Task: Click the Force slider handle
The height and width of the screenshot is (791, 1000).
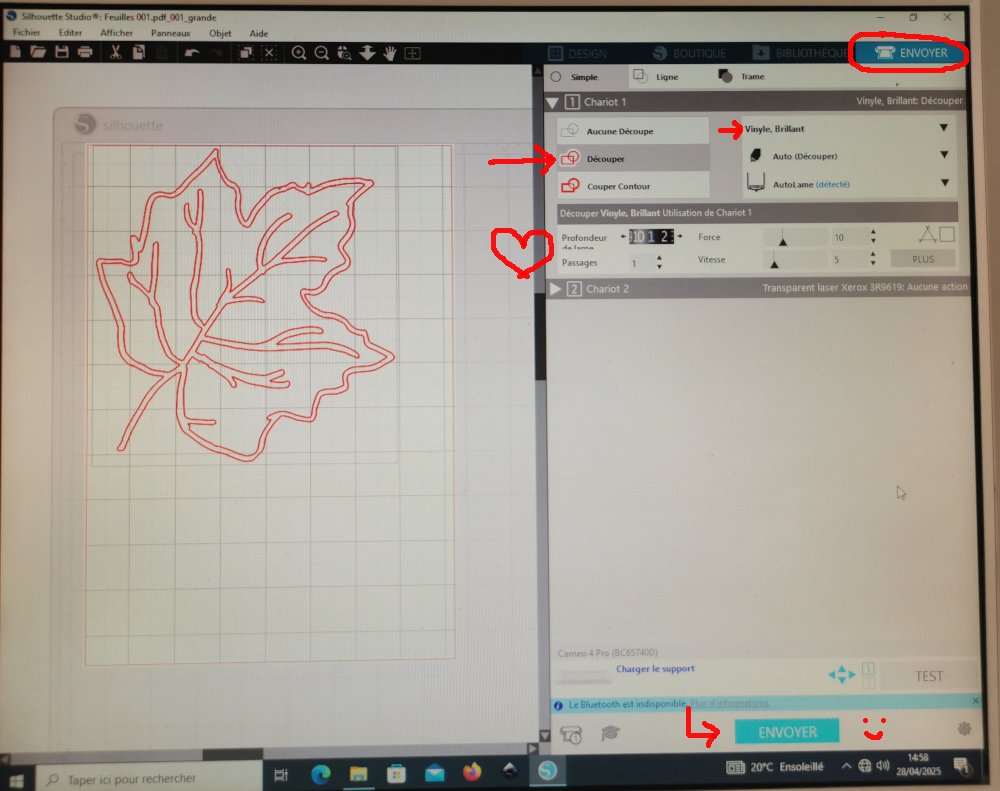Action: point(783,239)
